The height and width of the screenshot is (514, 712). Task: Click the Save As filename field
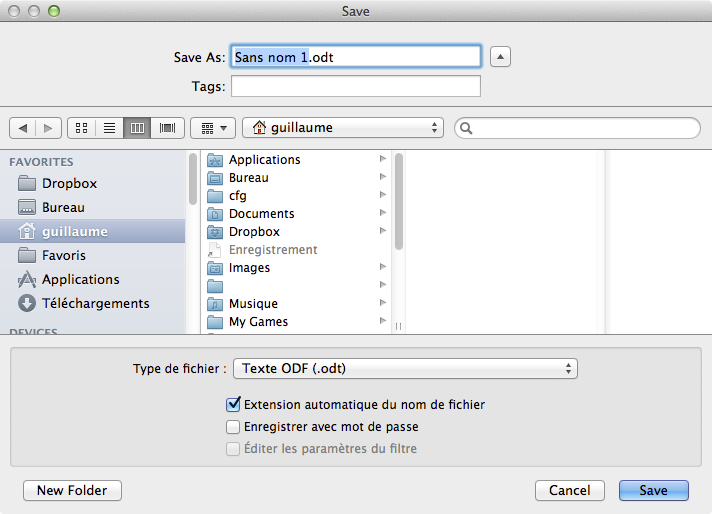[356, 57]
